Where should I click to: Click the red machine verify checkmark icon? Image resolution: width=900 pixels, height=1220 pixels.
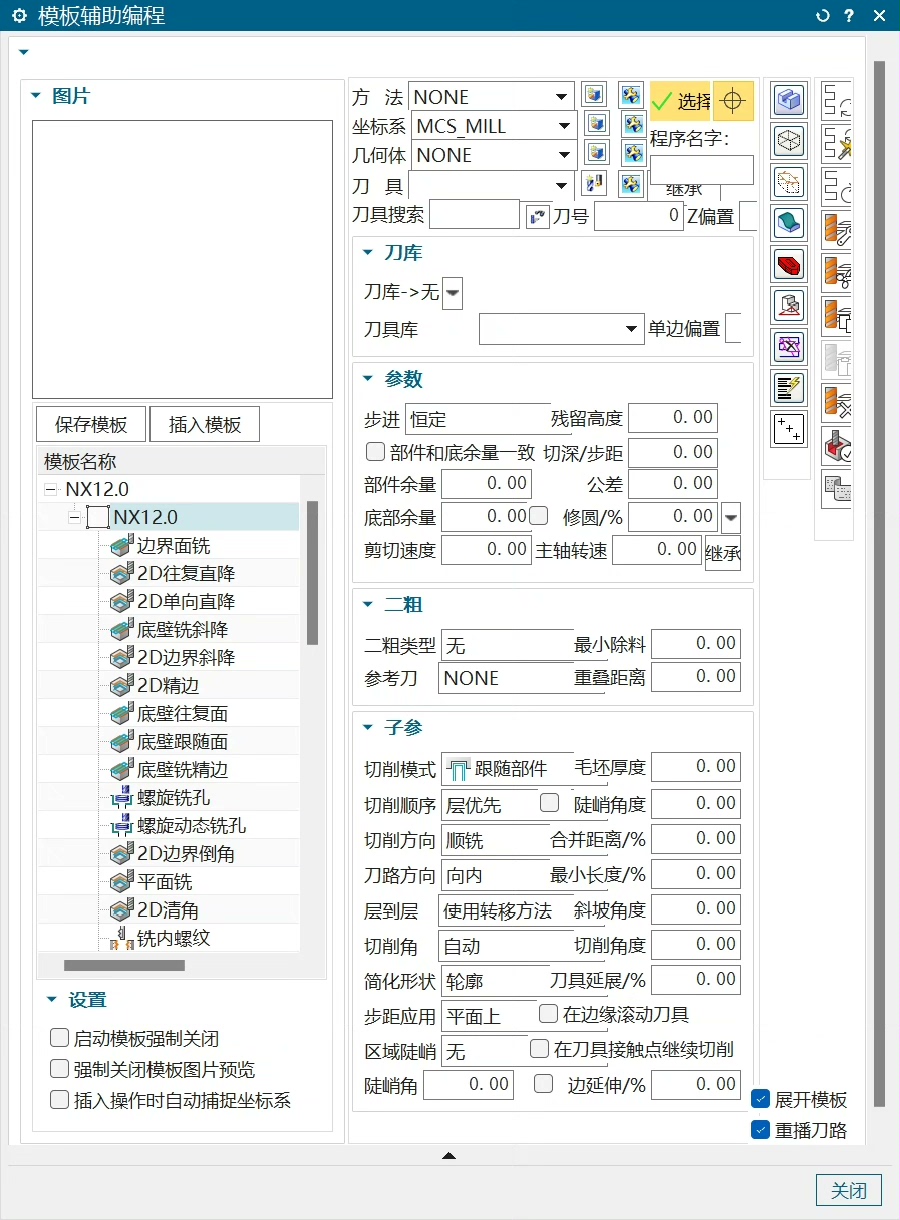(x=837, y=446)
